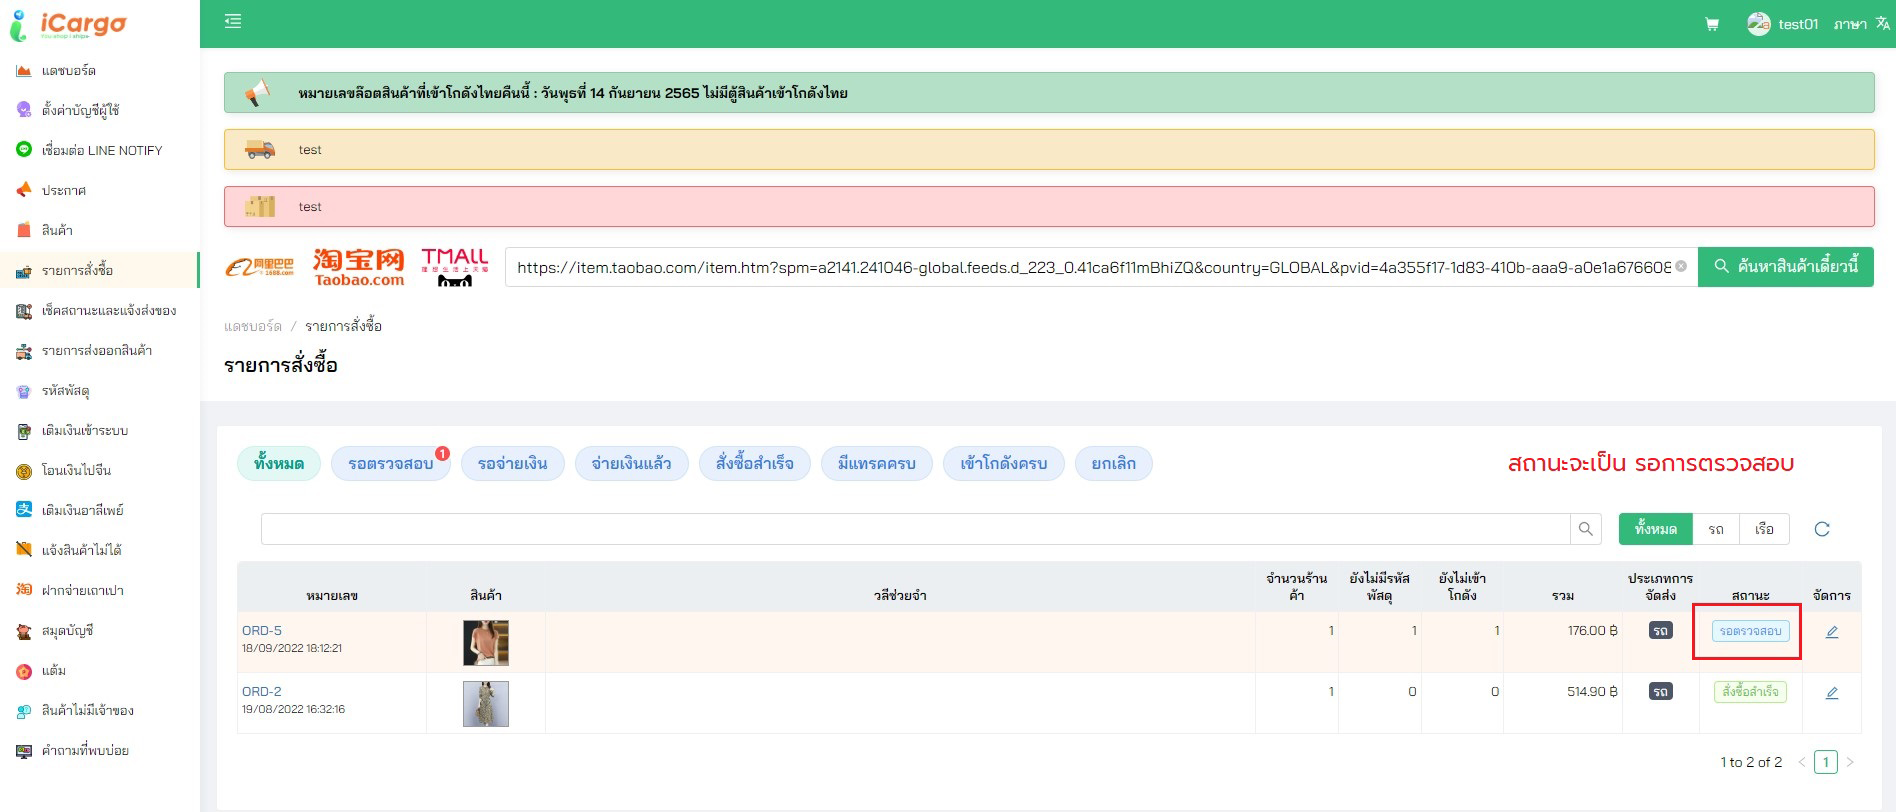Select the Taobao shop logo

click(x=359, y=267)
